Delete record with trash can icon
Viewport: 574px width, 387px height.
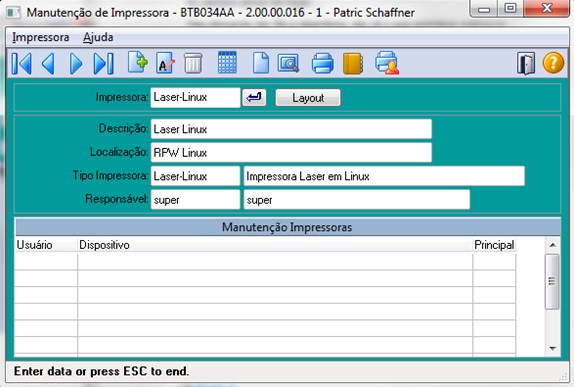[193, 63]
